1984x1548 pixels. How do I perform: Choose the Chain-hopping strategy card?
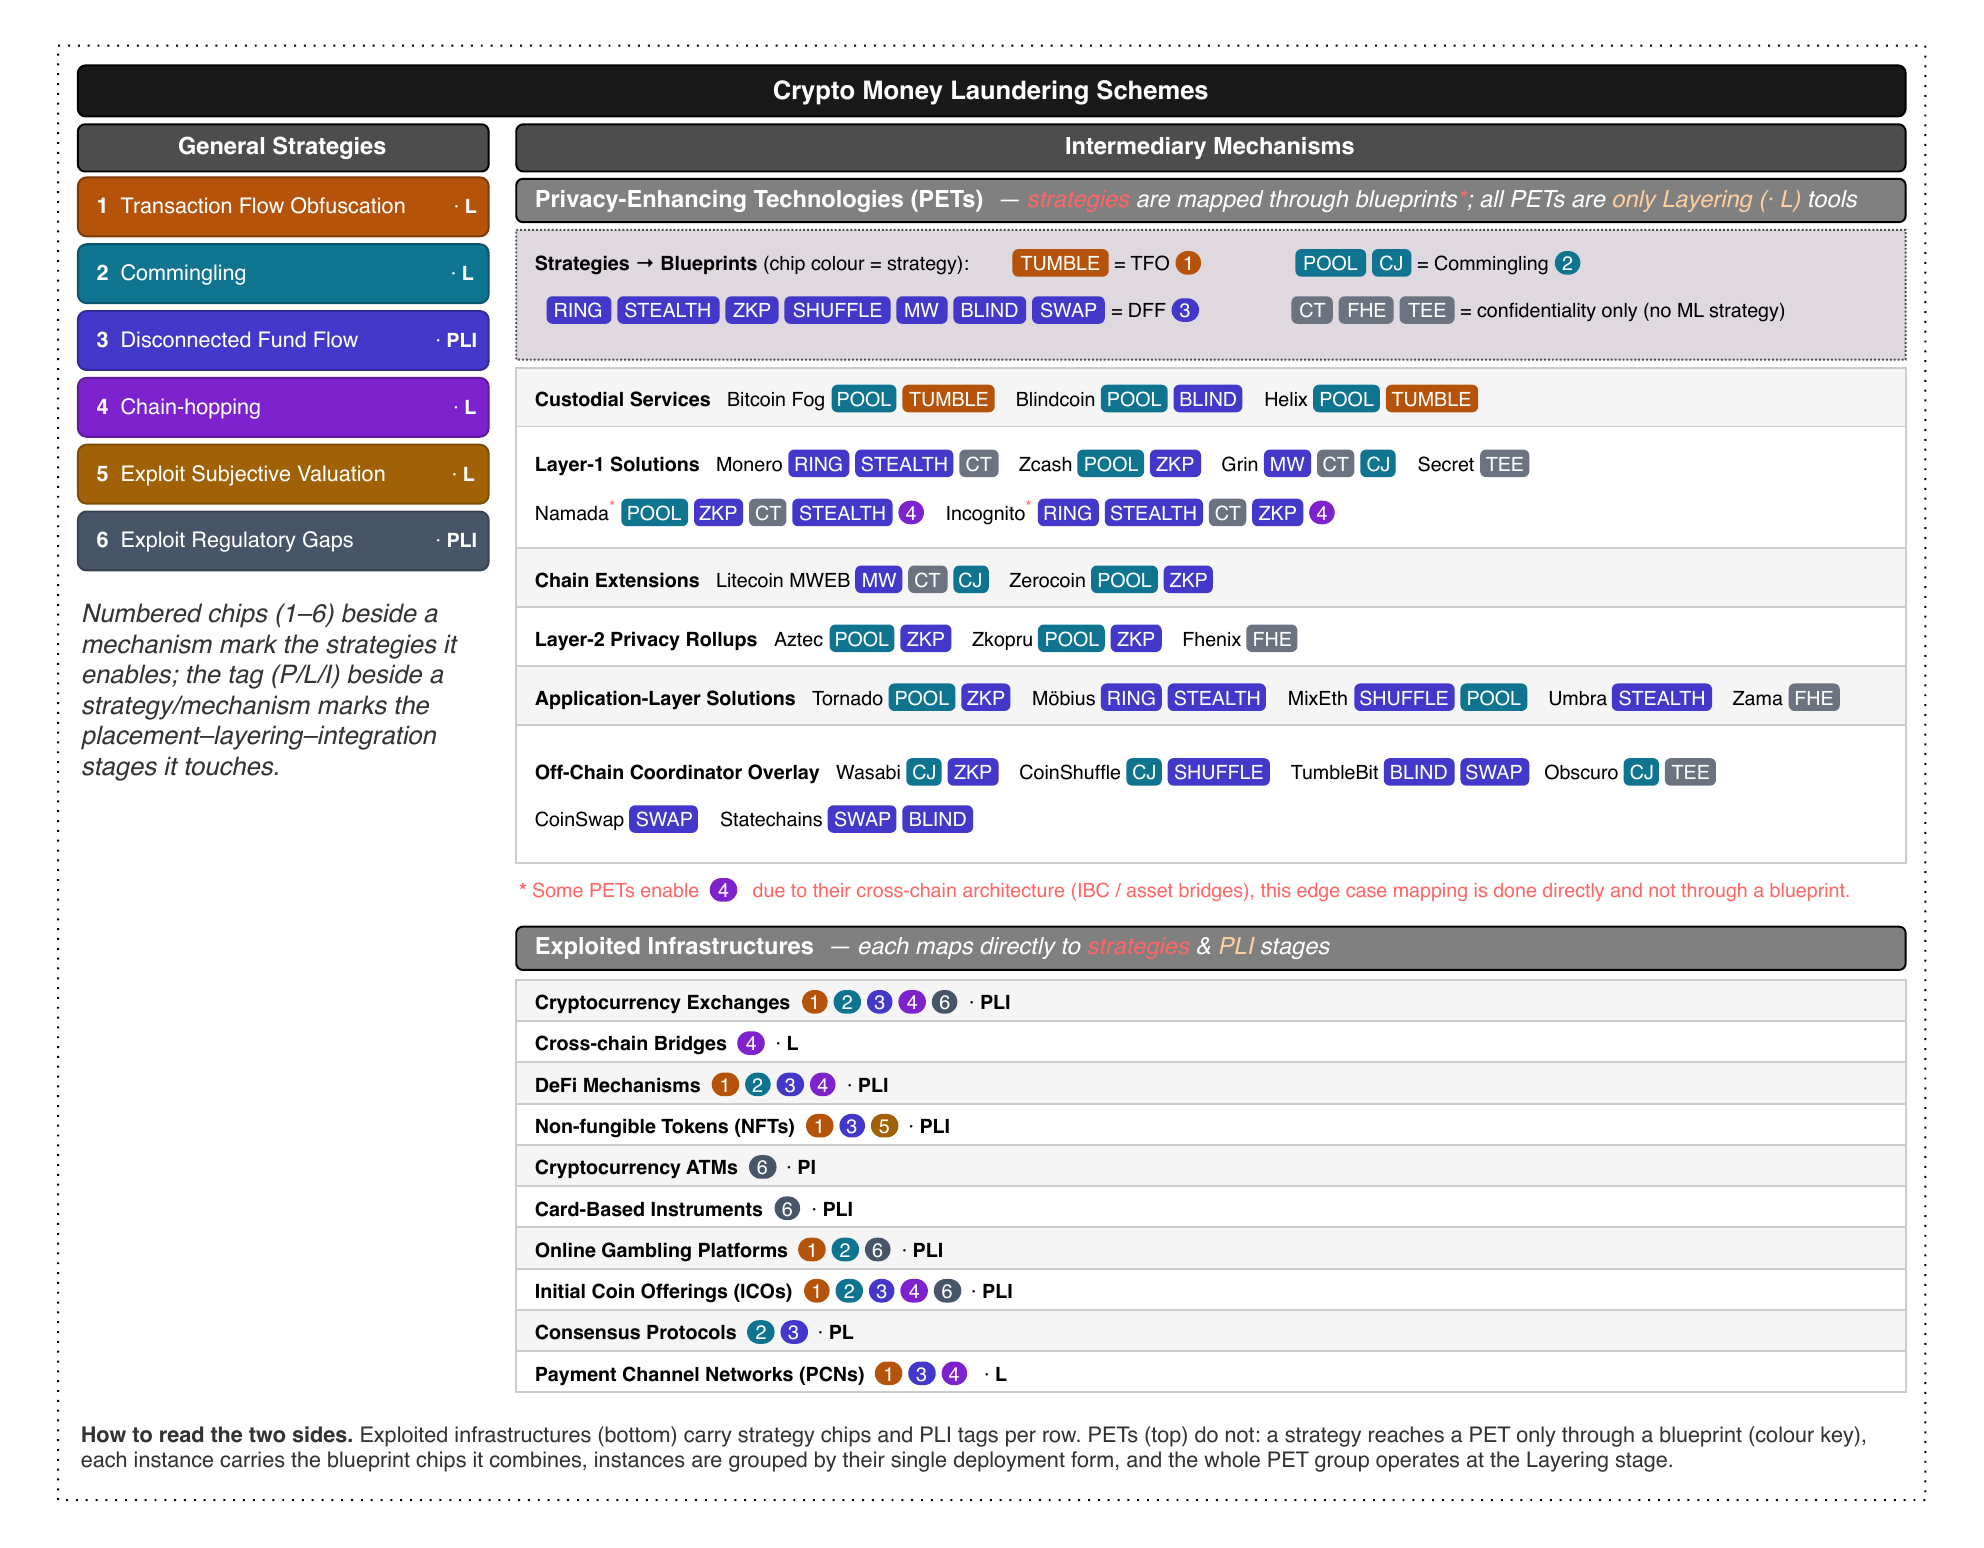pos(283,407)
